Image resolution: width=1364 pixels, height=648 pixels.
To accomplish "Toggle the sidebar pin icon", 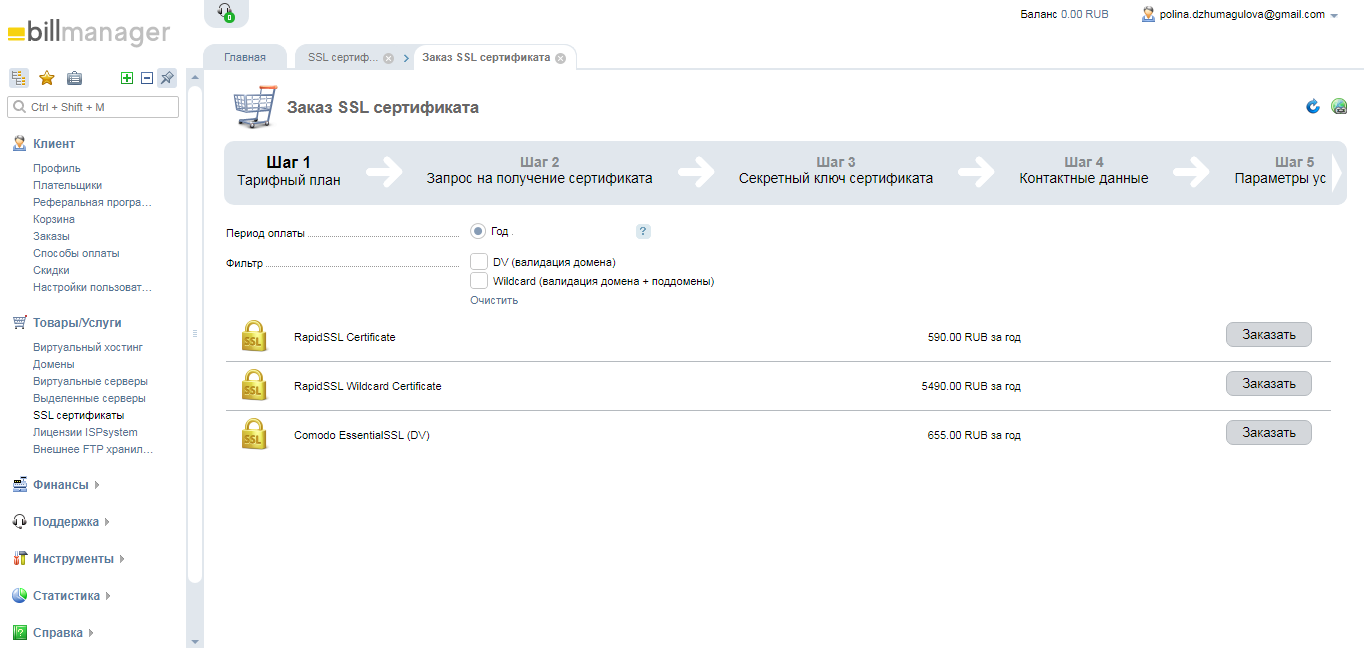I will [x=167, y=78].
